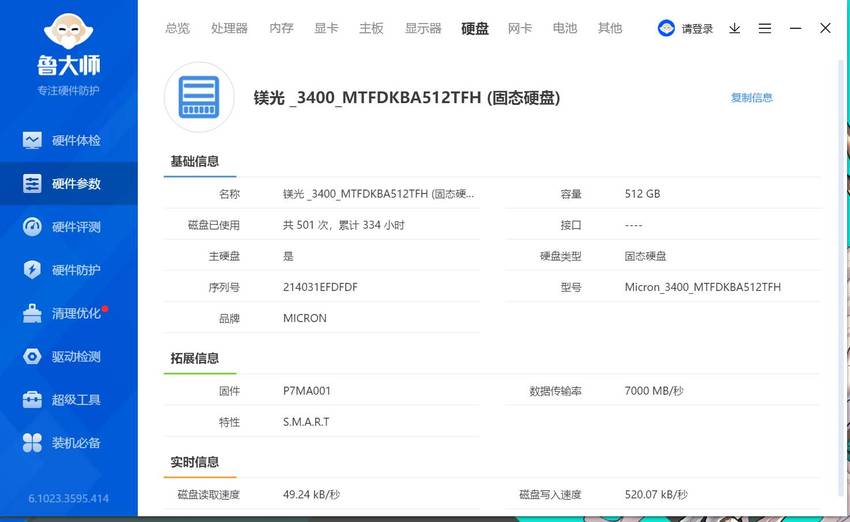Click the 复制信息 link
Viewport: 850px width, 522px height.
coord(751,98)
